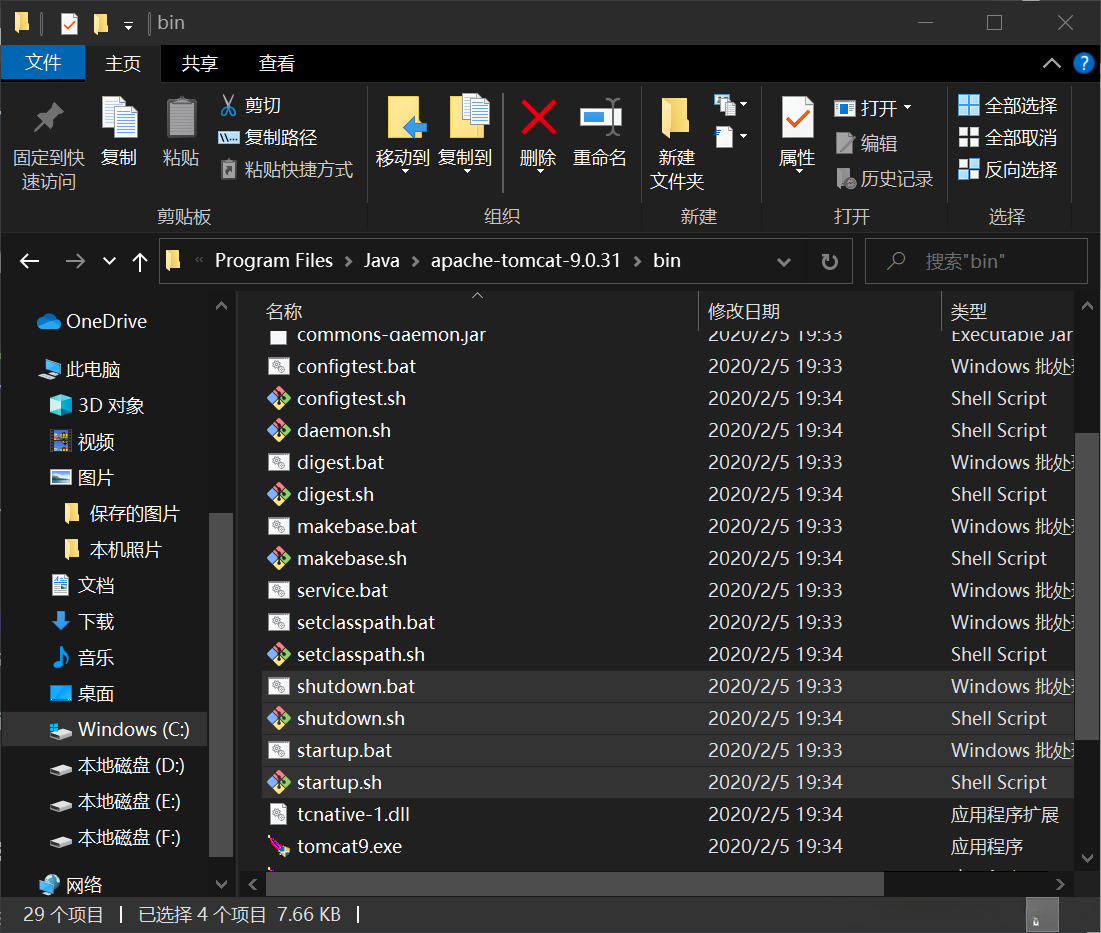Click the Help question mark icon
The image size is (1101, 933).
(x=1083, y=63)
